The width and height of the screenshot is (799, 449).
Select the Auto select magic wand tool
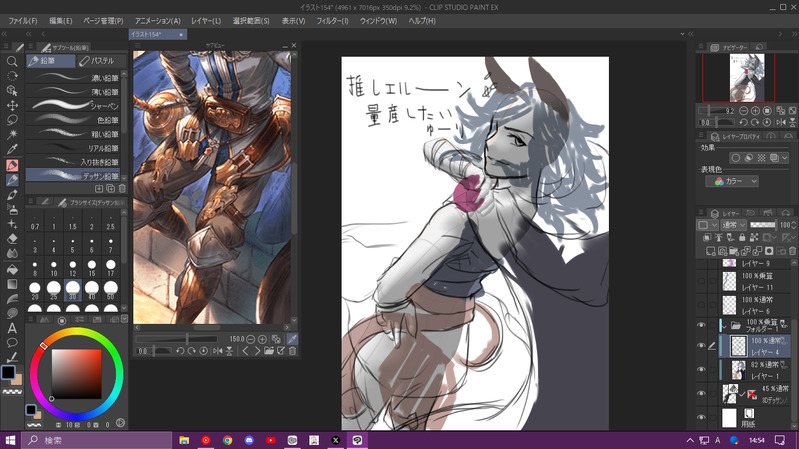(x=12, y=134)
